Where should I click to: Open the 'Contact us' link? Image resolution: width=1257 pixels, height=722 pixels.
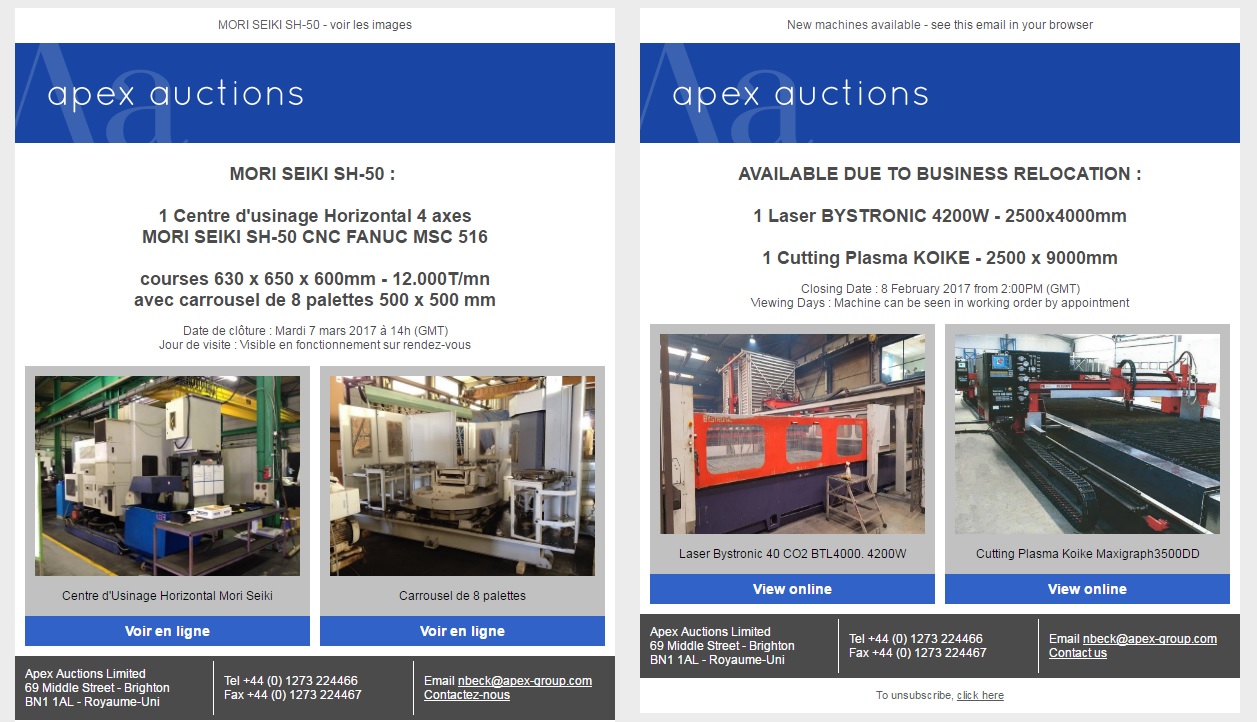(1077, 653)
